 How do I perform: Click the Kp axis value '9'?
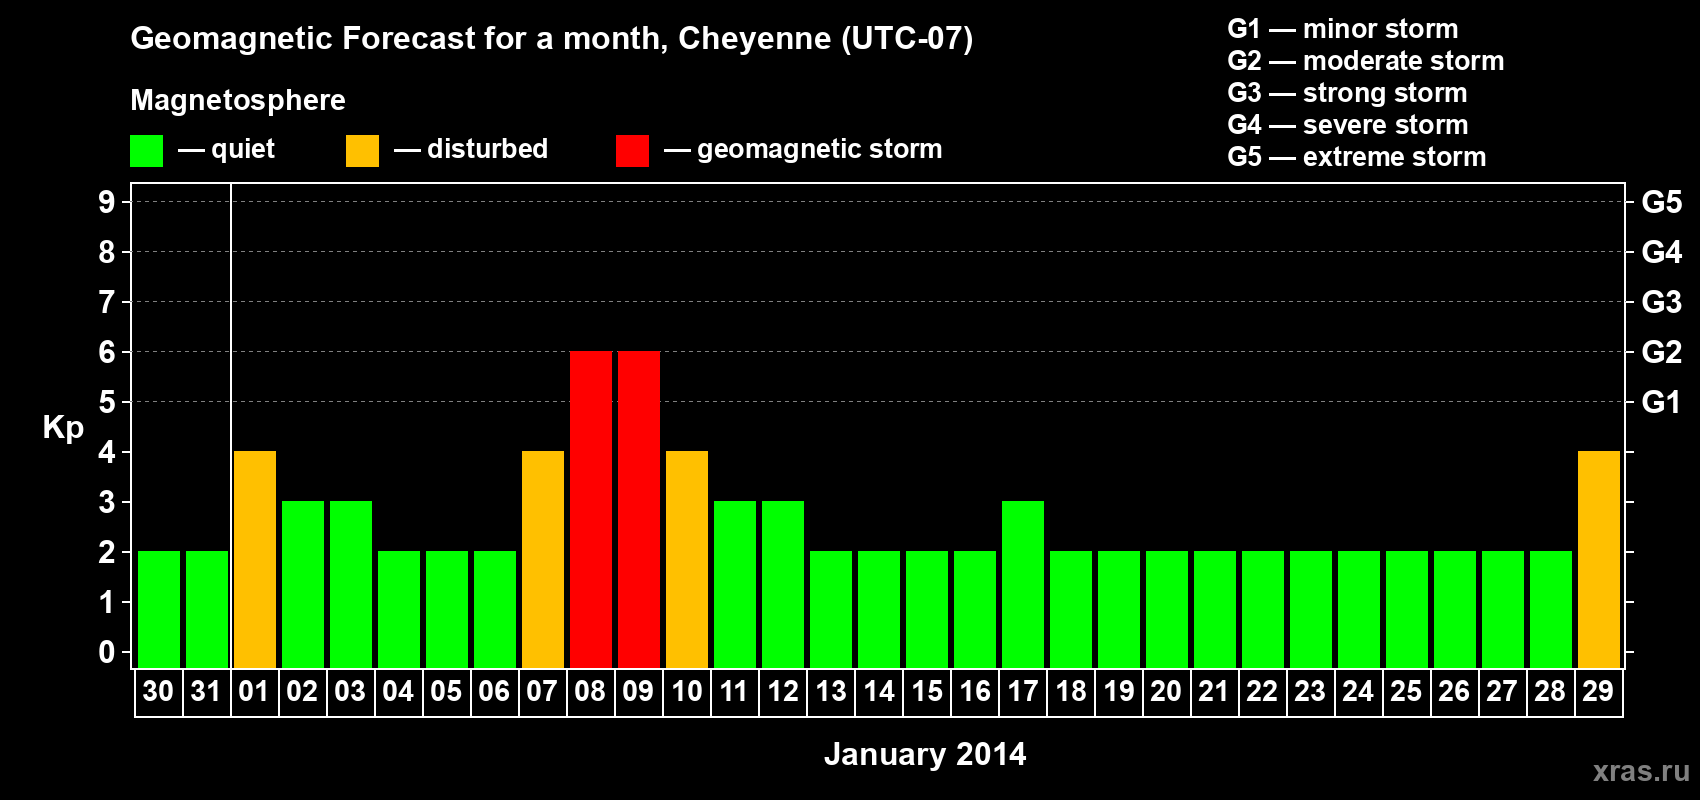[107, 202]
